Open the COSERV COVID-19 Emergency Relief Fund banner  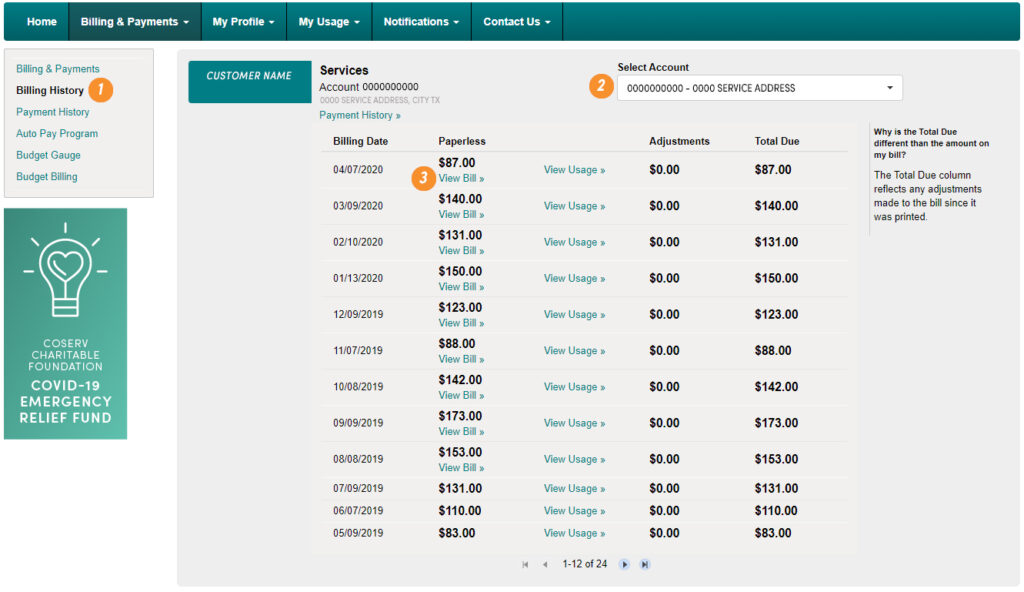pos(65,324)
